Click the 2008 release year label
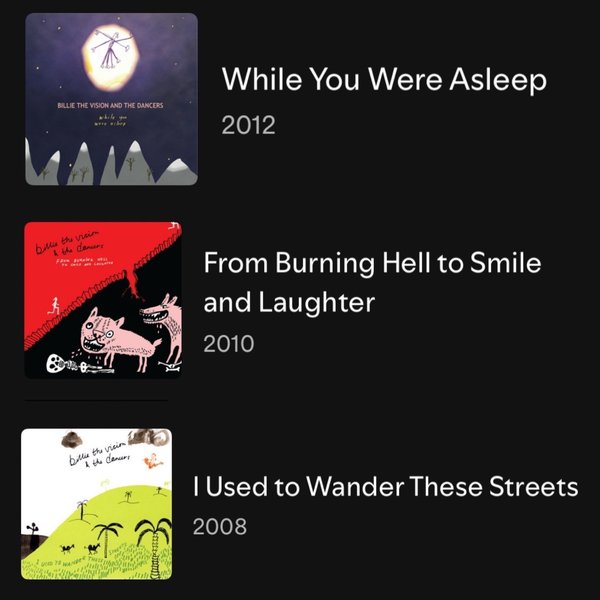600x600 pixels. [x=220, y=526]
